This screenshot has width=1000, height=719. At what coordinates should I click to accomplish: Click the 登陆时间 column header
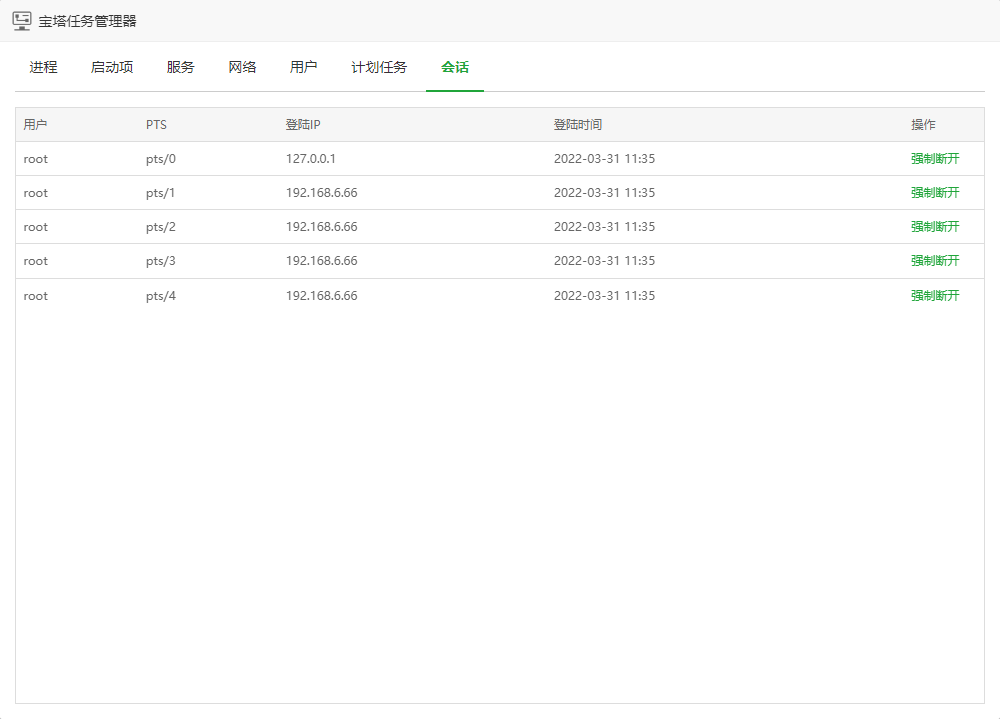click(x=578, y=125)
